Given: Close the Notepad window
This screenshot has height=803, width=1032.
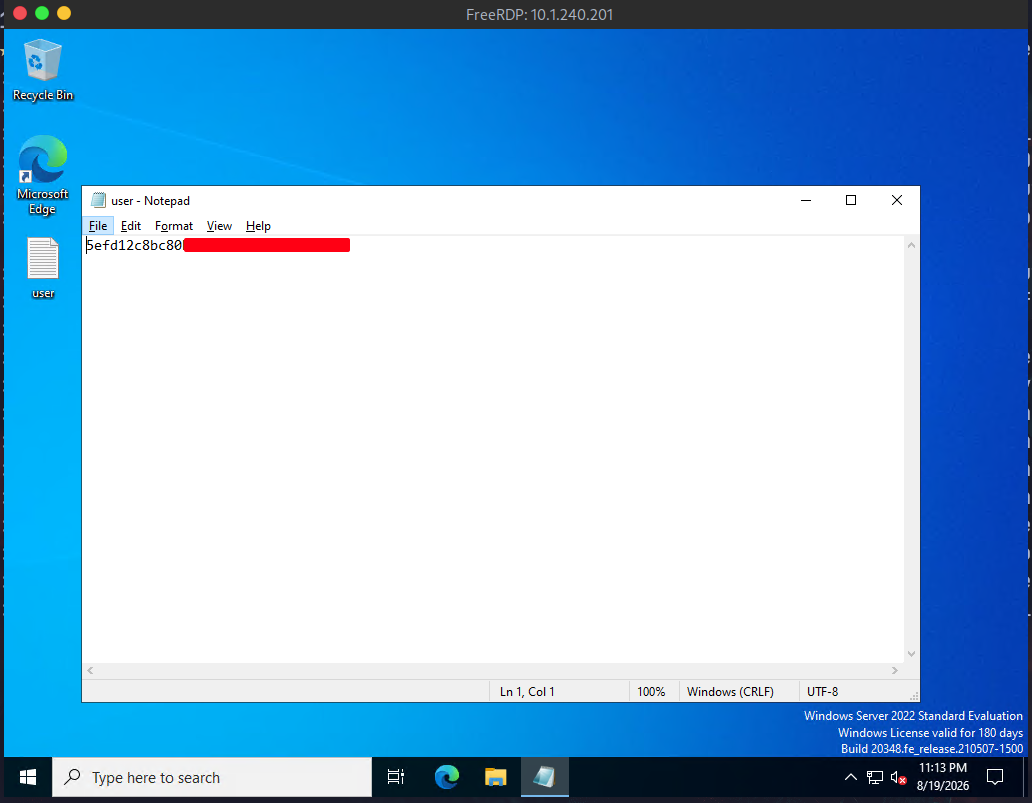Looking at the screenshot, I should 896,200.
